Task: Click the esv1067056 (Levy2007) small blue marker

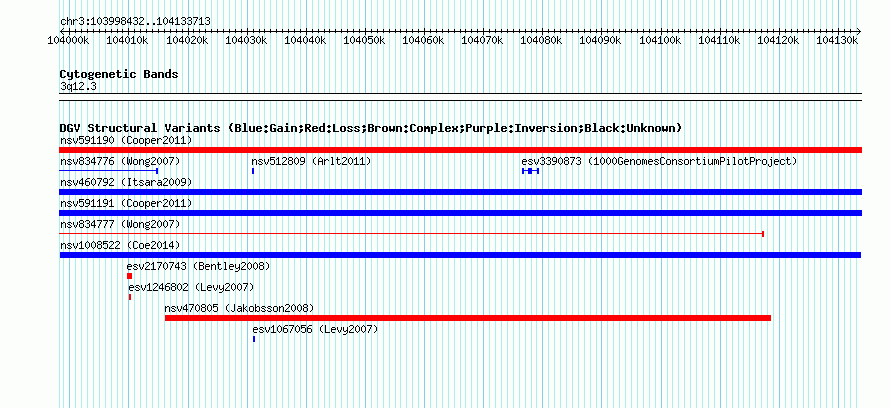Action: [254, 339]
